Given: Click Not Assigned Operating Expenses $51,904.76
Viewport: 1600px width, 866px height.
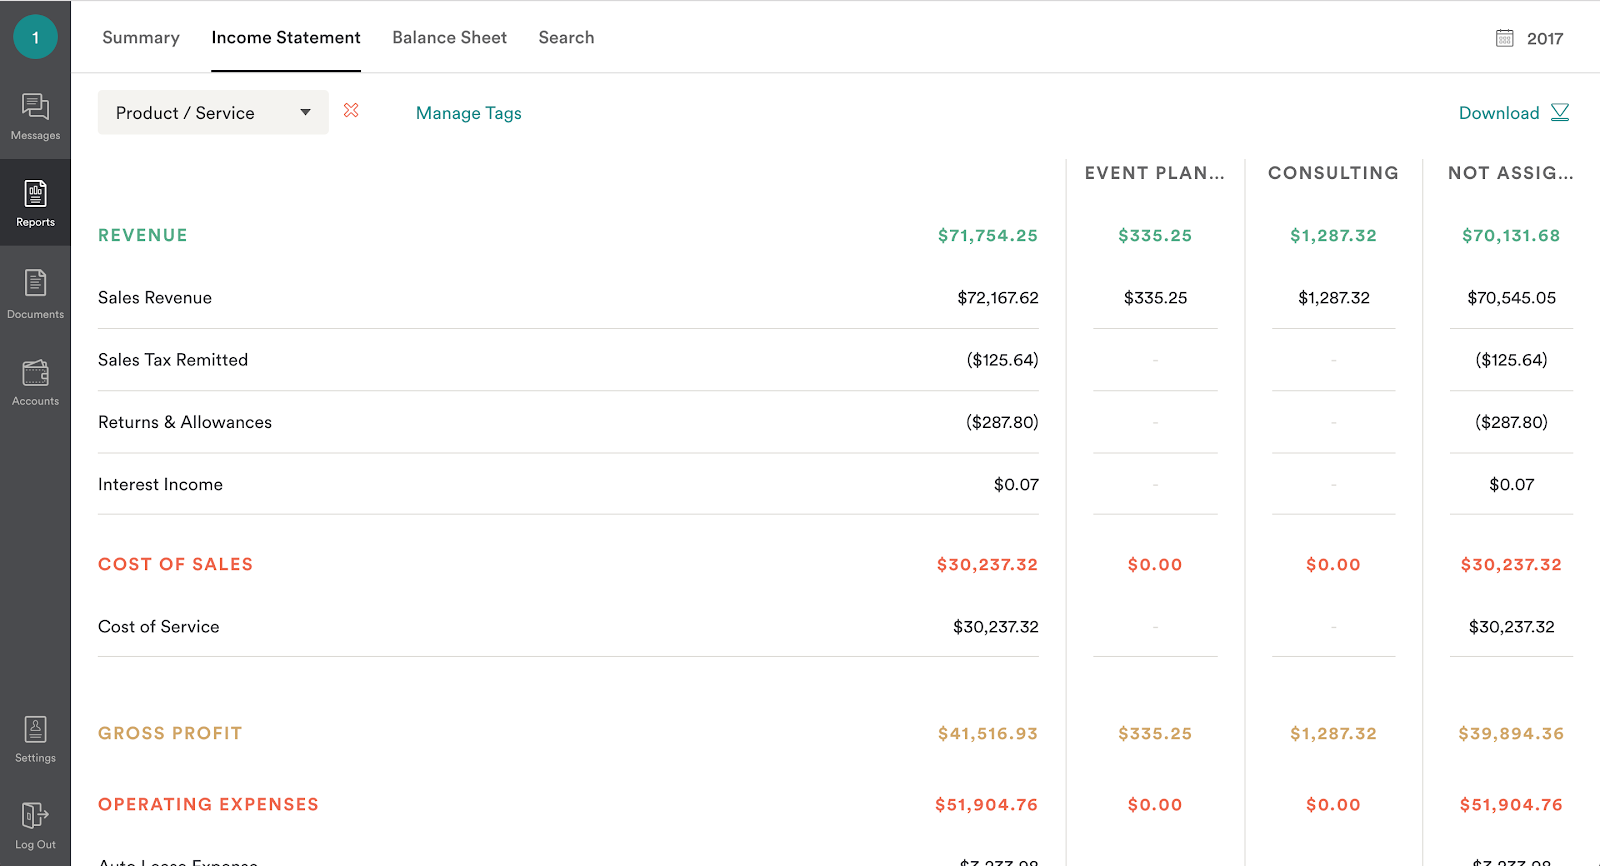Looking at the screenshot, I should click(1511, 804).
